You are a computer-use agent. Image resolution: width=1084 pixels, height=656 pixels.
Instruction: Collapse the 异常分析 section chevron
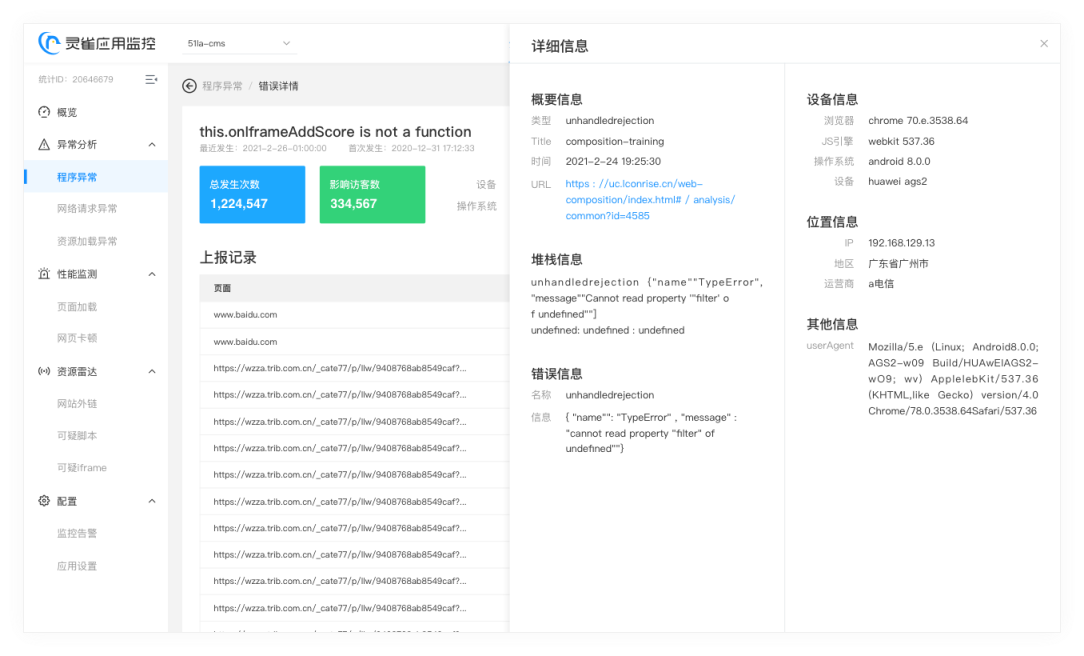coord(152,145)
